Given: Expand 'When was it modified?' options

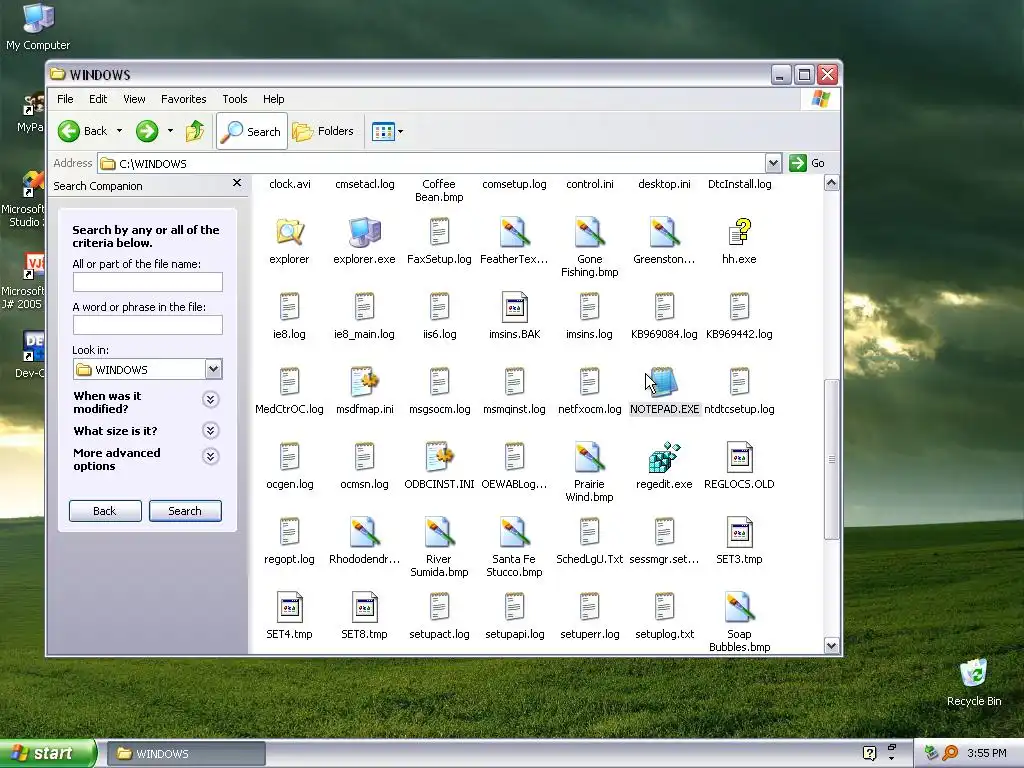Looking at the screenshot, I should (210, 400).
